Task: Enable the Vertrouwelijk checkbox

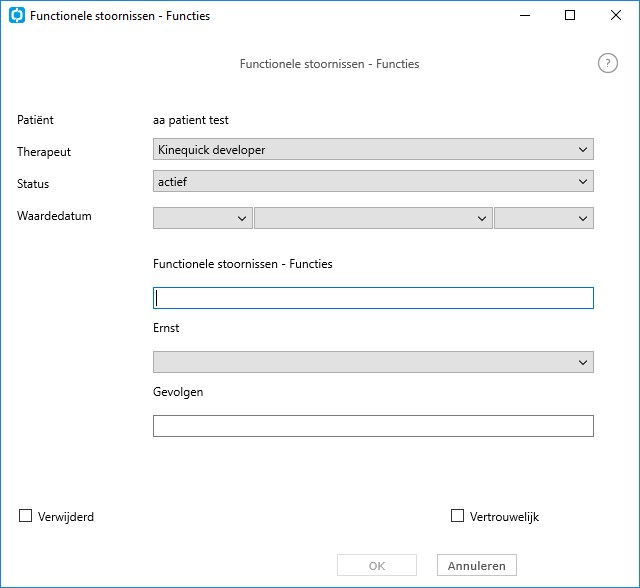Action: pyautogui.click(x=457, y=516)
